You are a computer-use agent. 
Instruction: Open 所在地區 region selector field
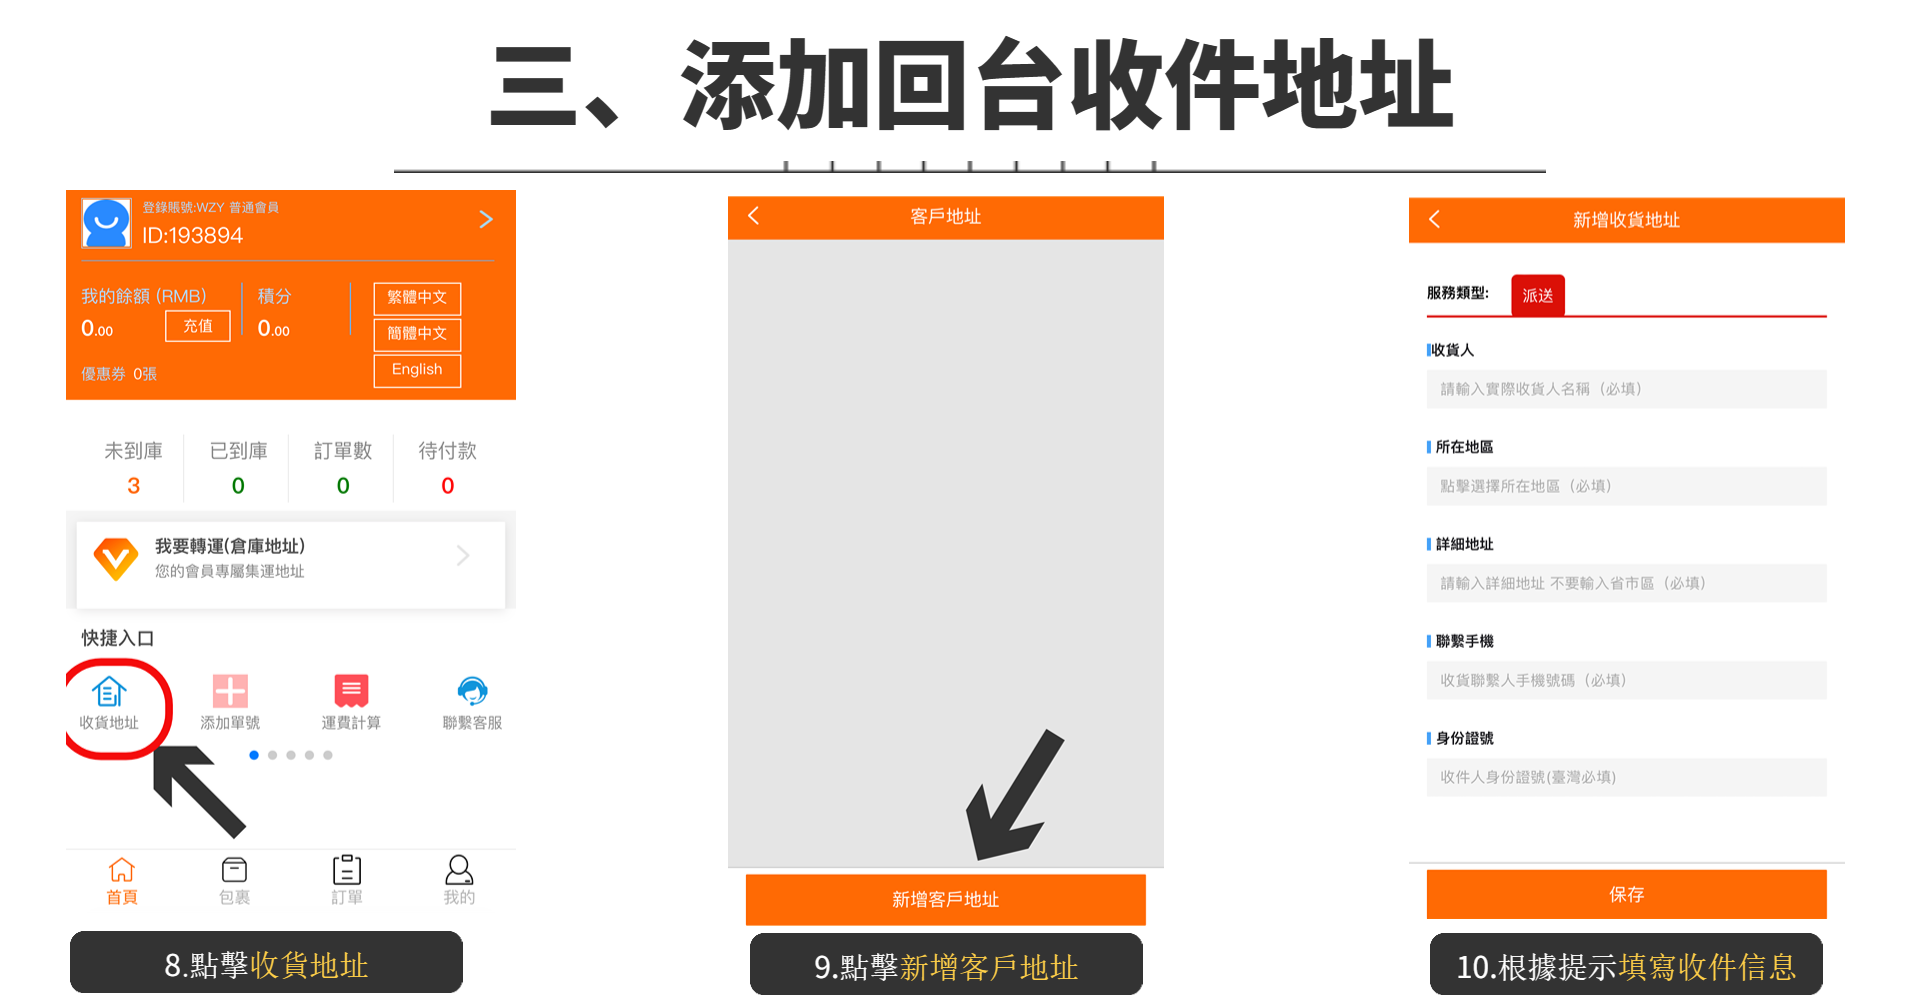coord(1626,486)
